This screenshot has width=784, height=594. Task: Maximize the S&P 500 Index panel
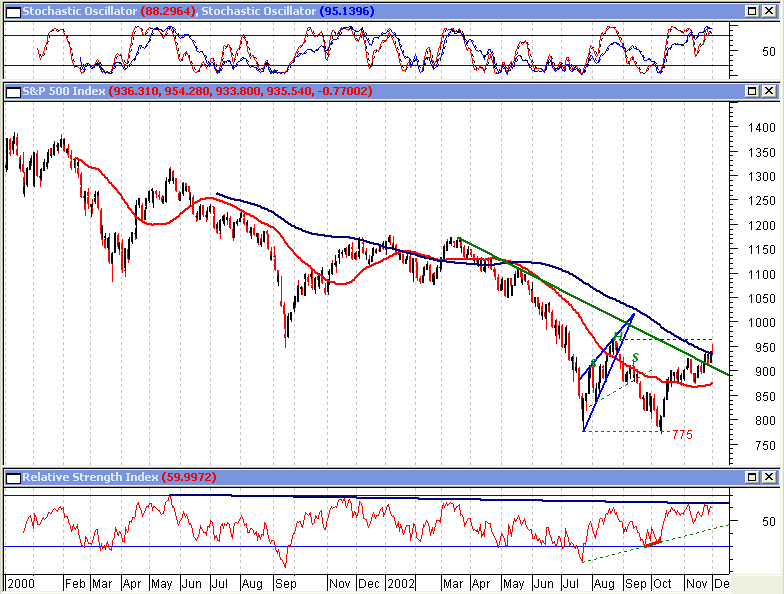point(752,91)
